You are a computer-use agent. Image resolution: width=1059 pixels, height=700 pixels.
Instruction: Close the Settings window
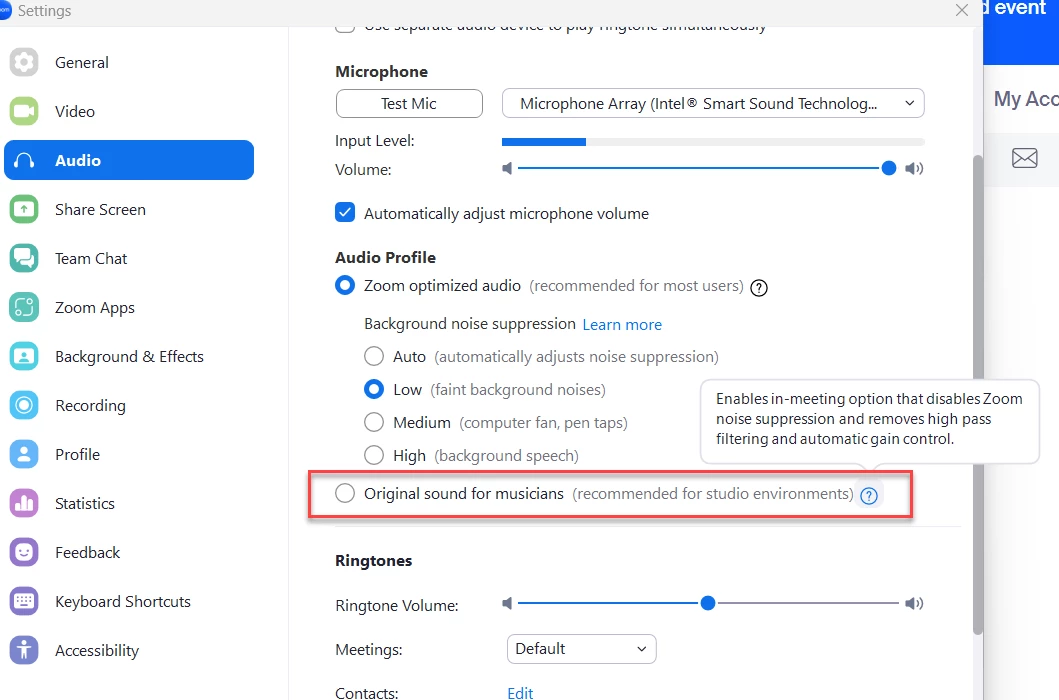tap(962, 10)
